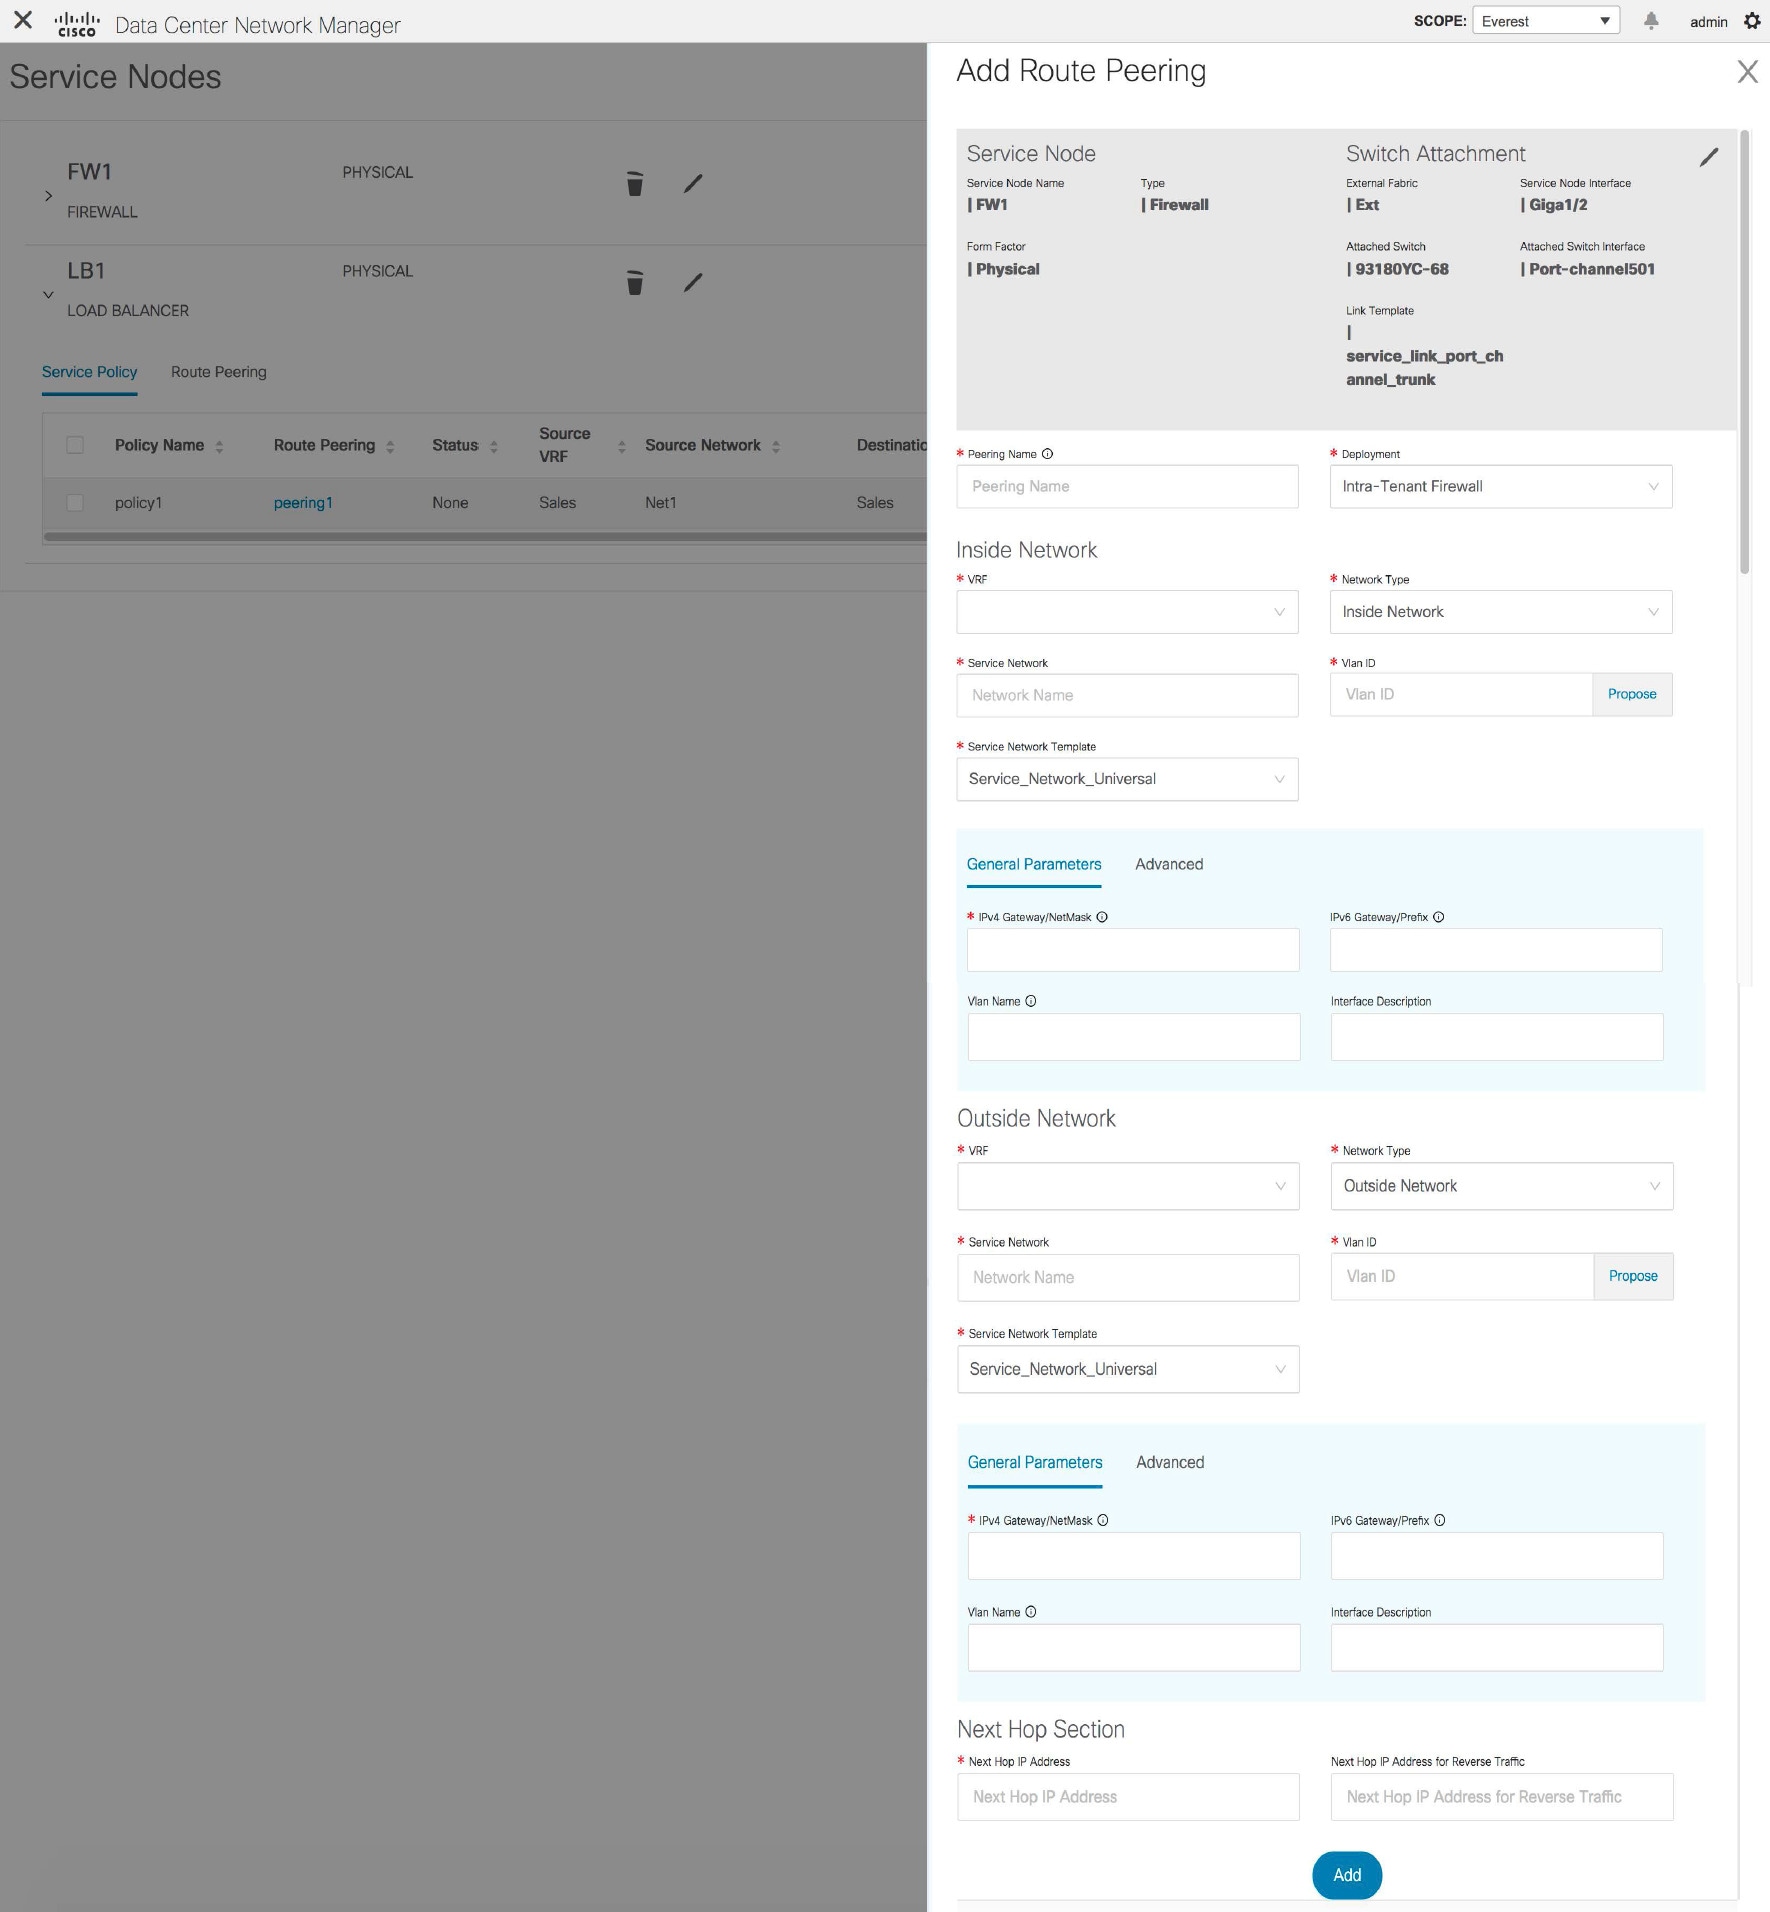Open the settings gear icon

[1752, 21]
